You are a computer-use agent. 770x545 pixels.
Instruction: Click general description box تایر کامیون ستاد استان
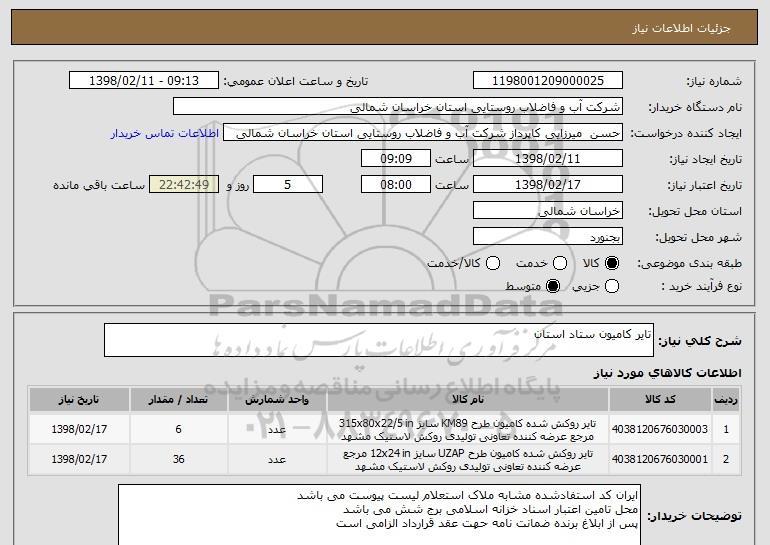click(379, 340)
